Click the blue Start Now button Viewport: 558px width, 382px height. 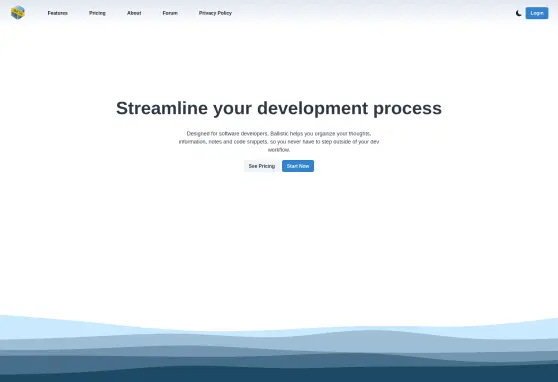click(x=298, y=166)
